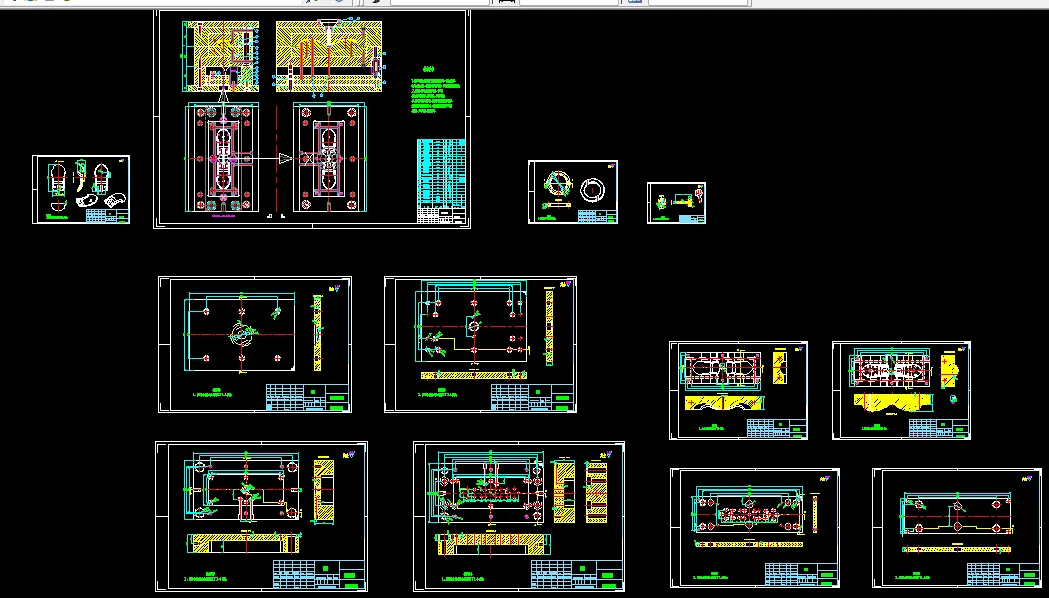The image size is (1049, 598).
Task: Select the green technical notes in assembly sheet
Action: point(435,92)
